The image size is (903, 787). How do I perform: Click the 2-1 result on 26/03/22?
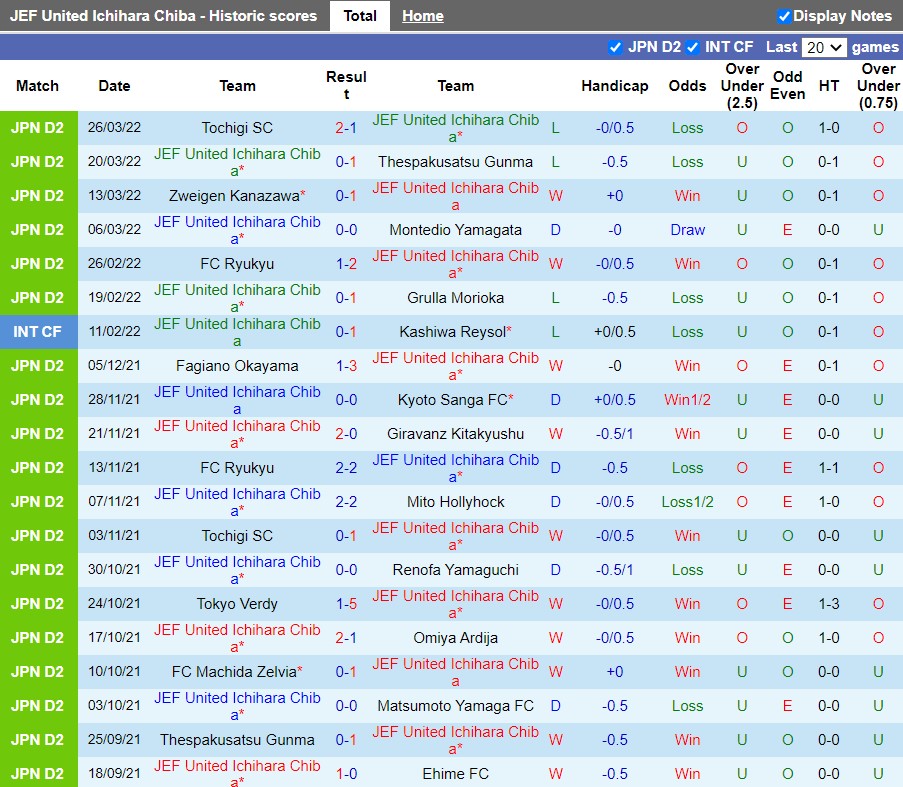(346, 128)
